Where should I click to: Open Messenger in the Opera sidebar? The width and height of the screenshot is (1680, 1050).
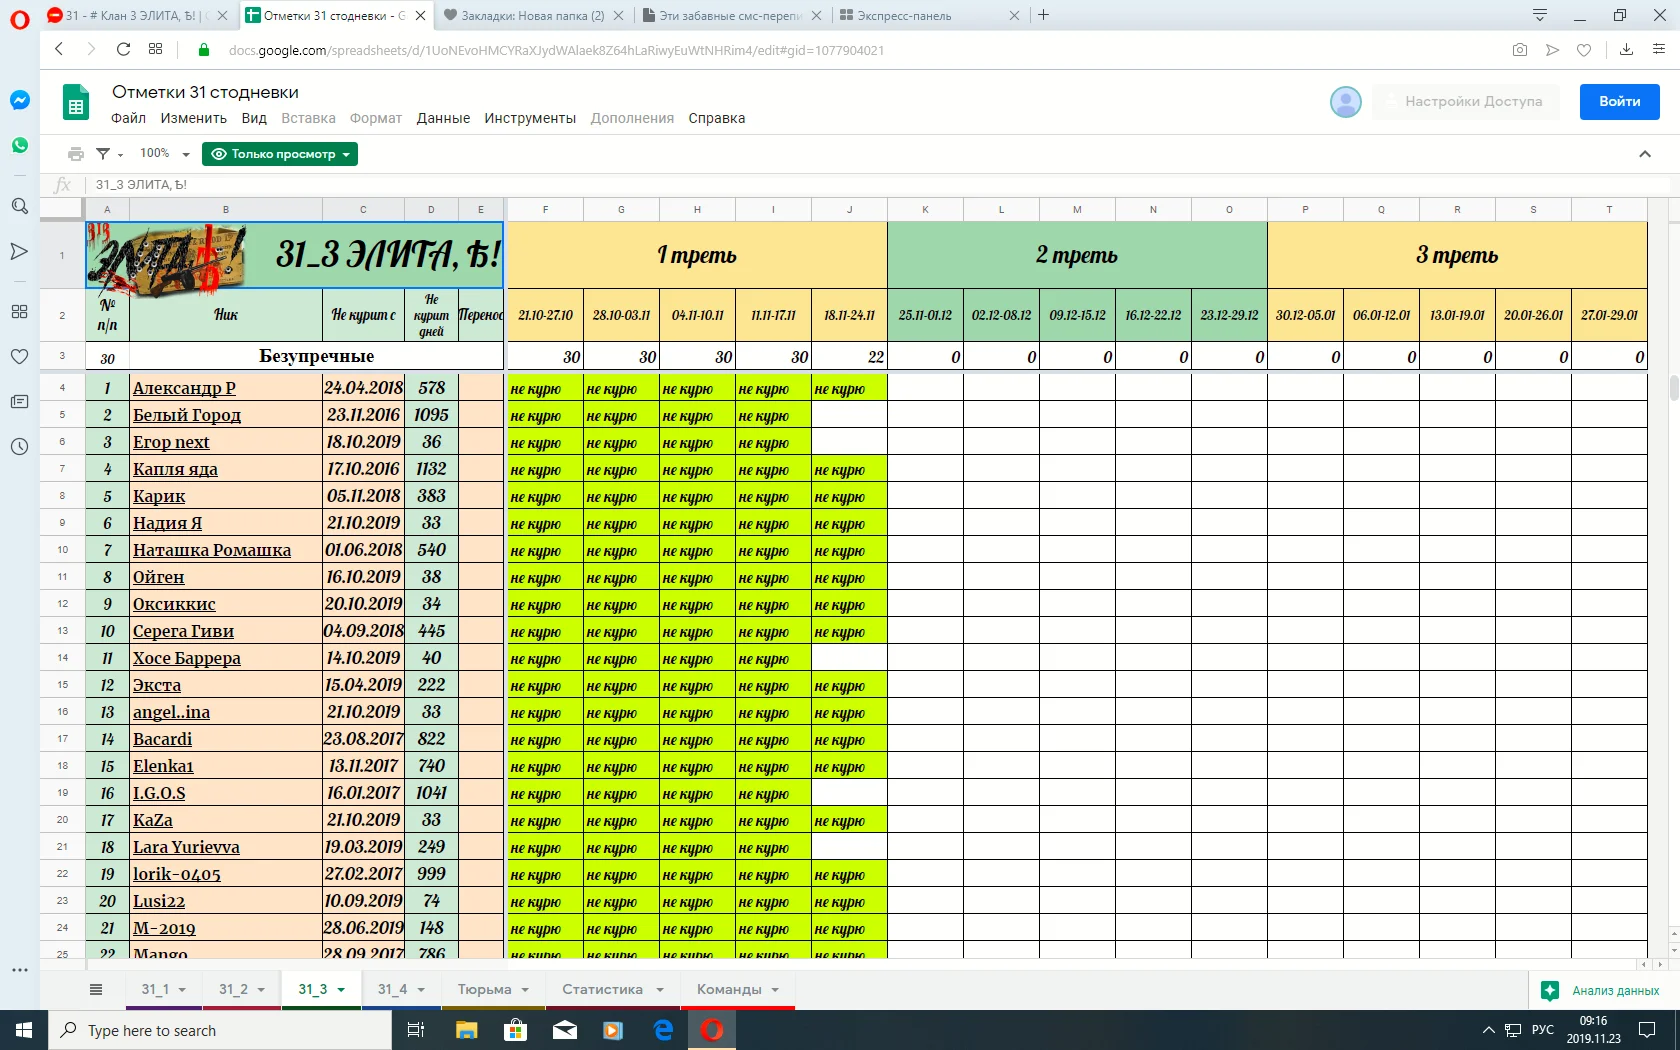pos(19,100)
